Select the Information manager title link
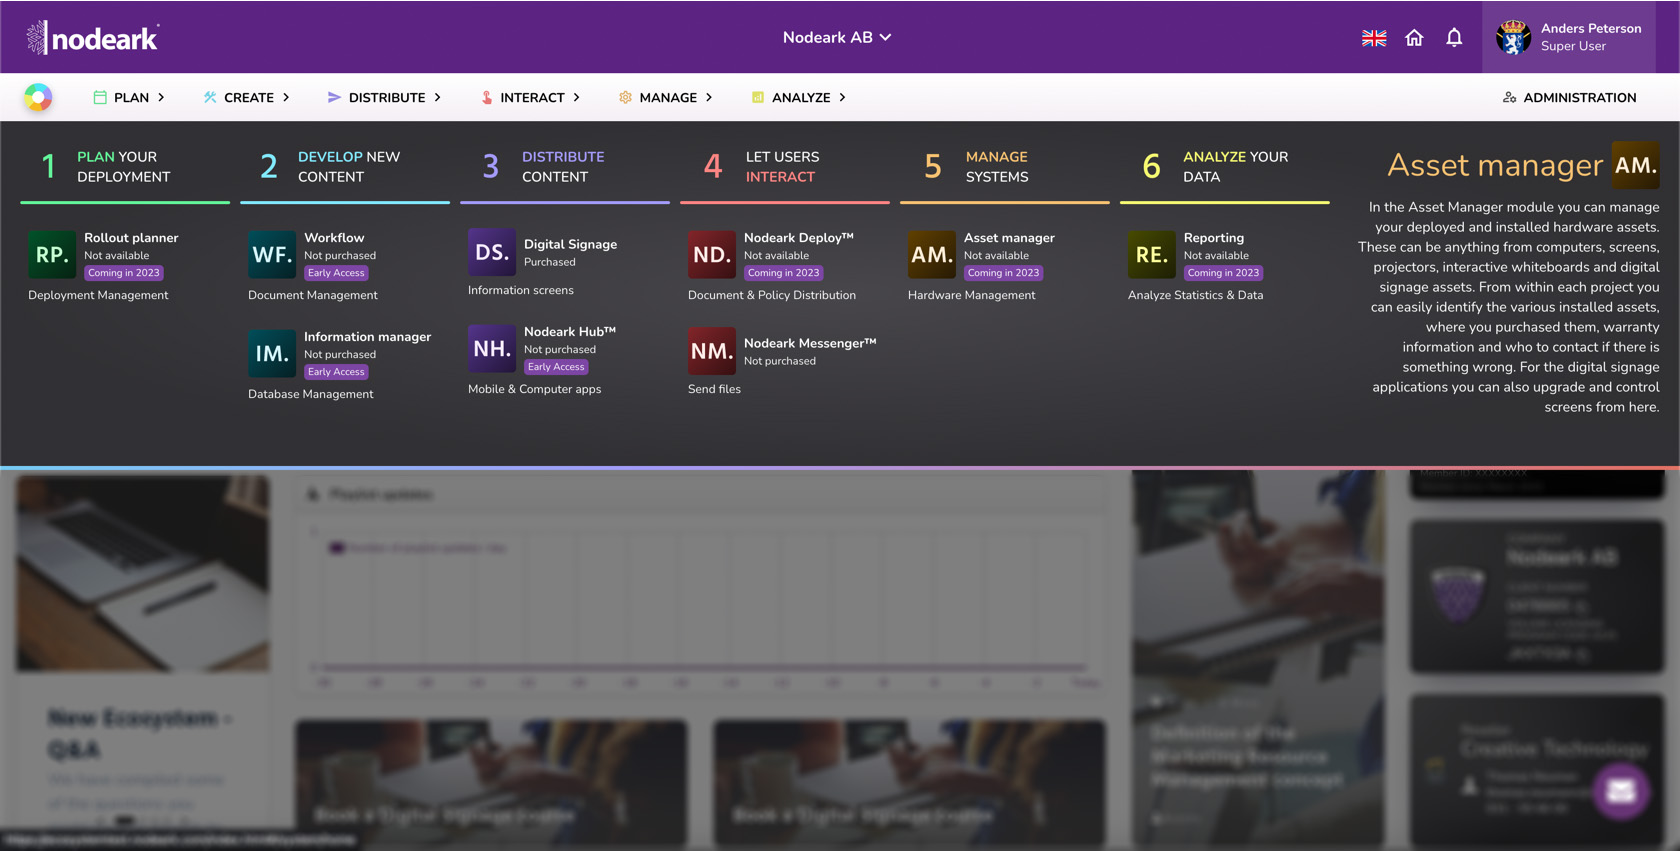The height and width of the screenshot is (851, 1680). tap(367, 336)
